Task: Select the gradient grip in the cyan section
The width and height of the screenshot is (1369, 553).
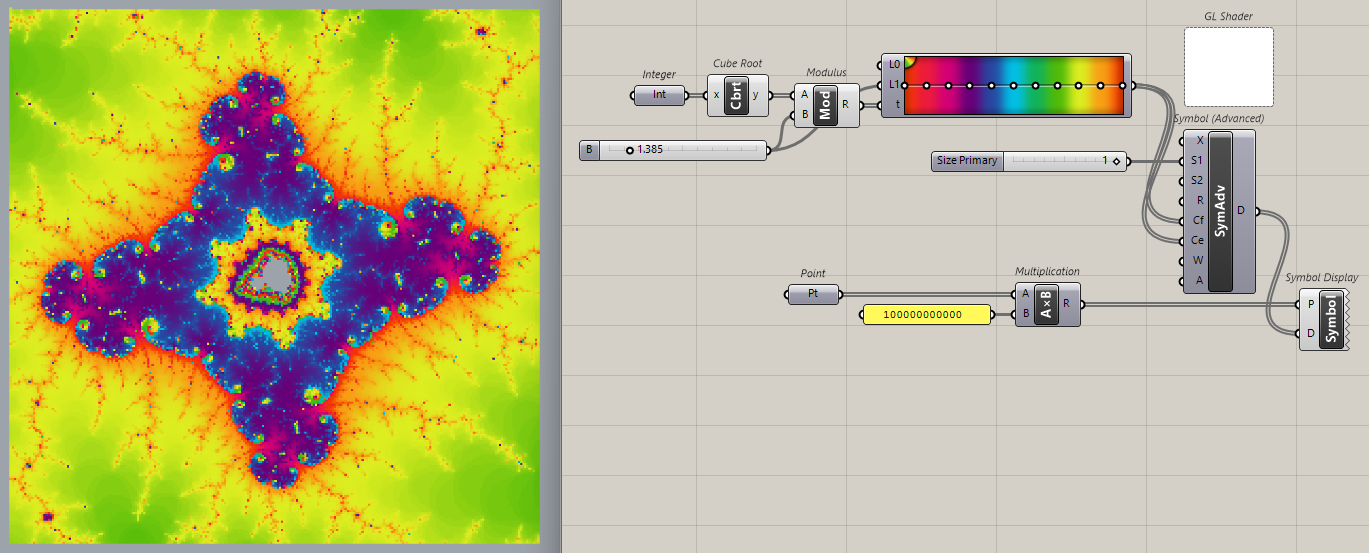Action: [1013, 85]
